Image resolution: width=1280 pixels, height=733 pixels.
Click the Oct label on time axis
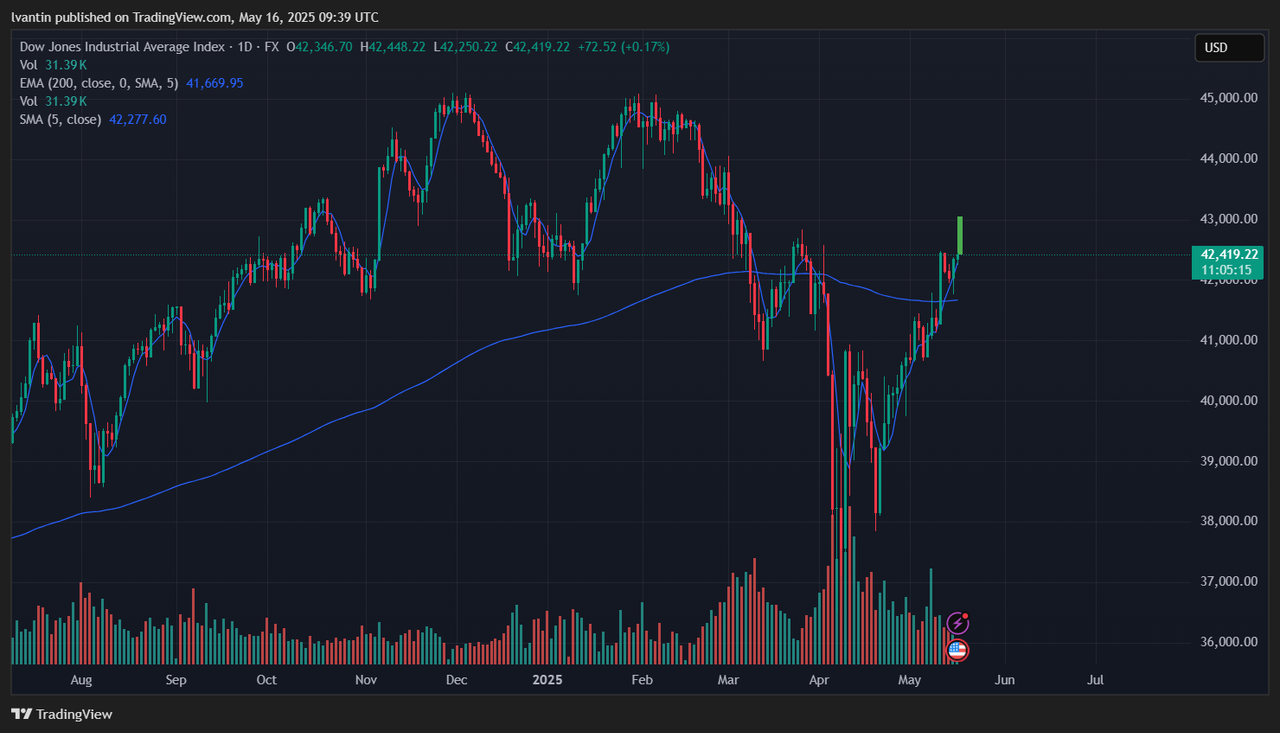click(267, 680)
